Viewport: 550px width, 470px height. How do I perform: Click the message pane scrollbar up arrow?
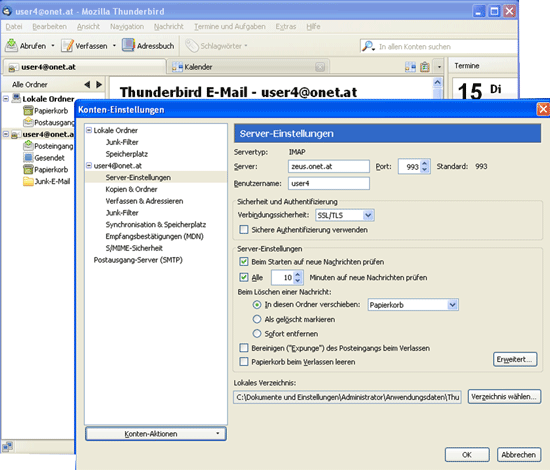click(x=437, y=83)
